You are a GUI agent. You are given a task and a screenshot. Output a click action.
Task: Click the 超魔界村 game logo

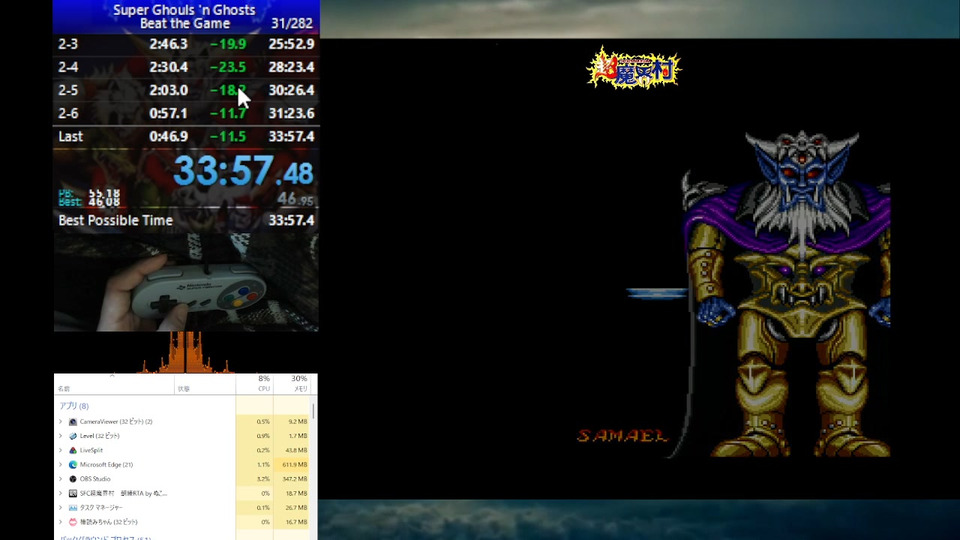tap(634, 70)
